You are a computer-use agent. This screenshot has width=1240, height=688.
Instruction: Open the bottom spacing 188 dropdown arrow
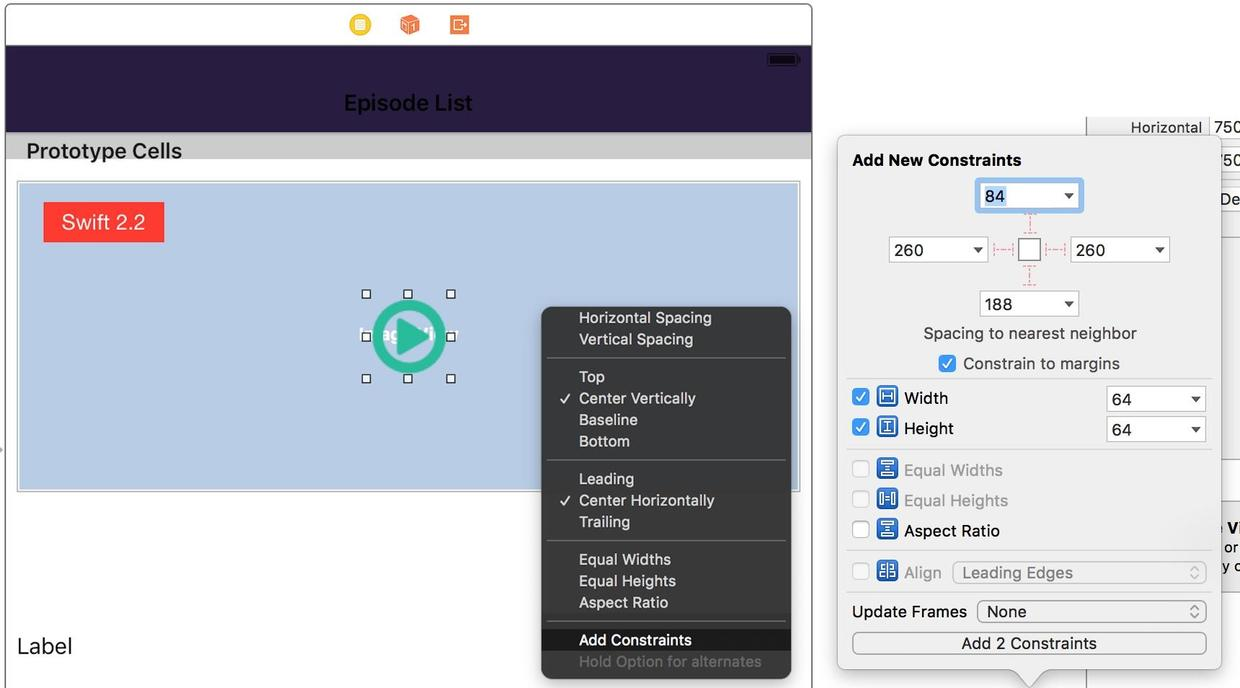pyautogui.click(x=1068, y=304)
